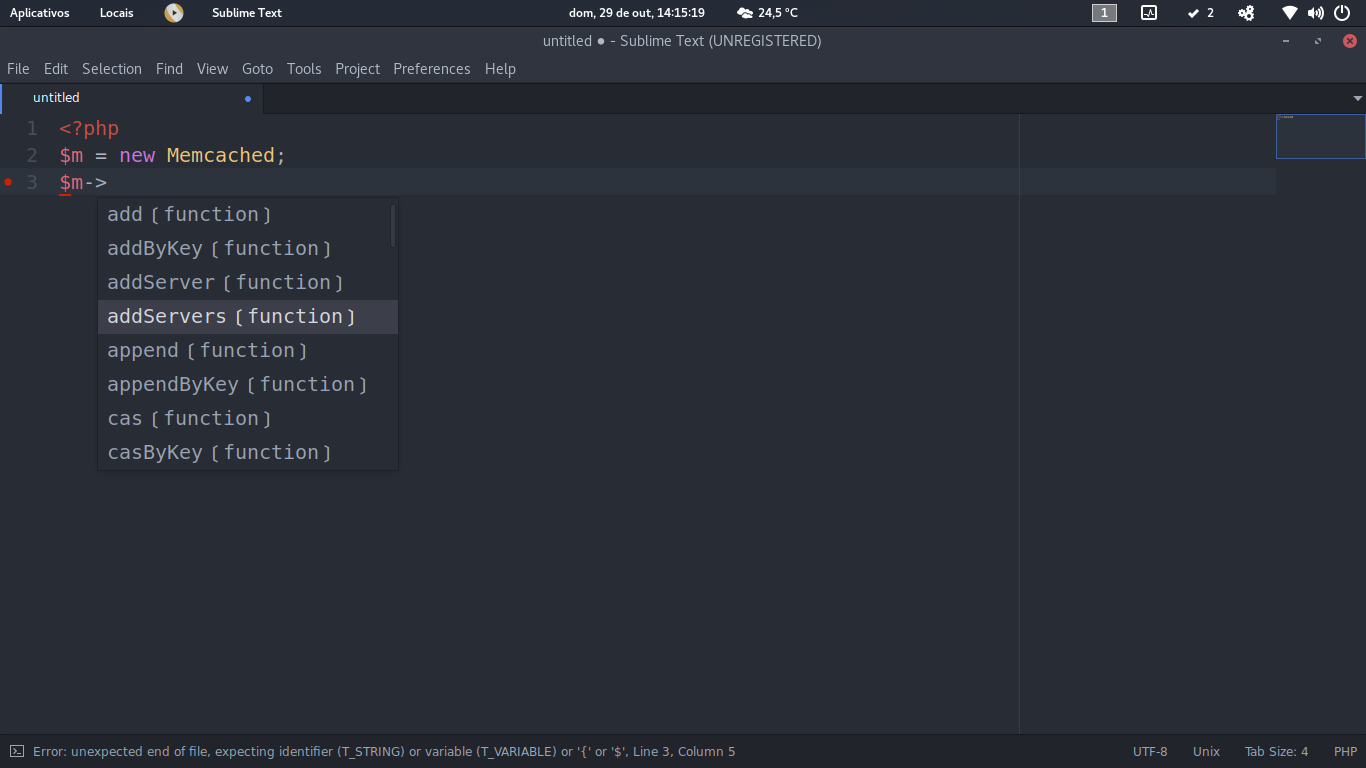The image size is (1366, 768).
Task: Click the minimap in the top right corner
Action: coord(1320,136)
